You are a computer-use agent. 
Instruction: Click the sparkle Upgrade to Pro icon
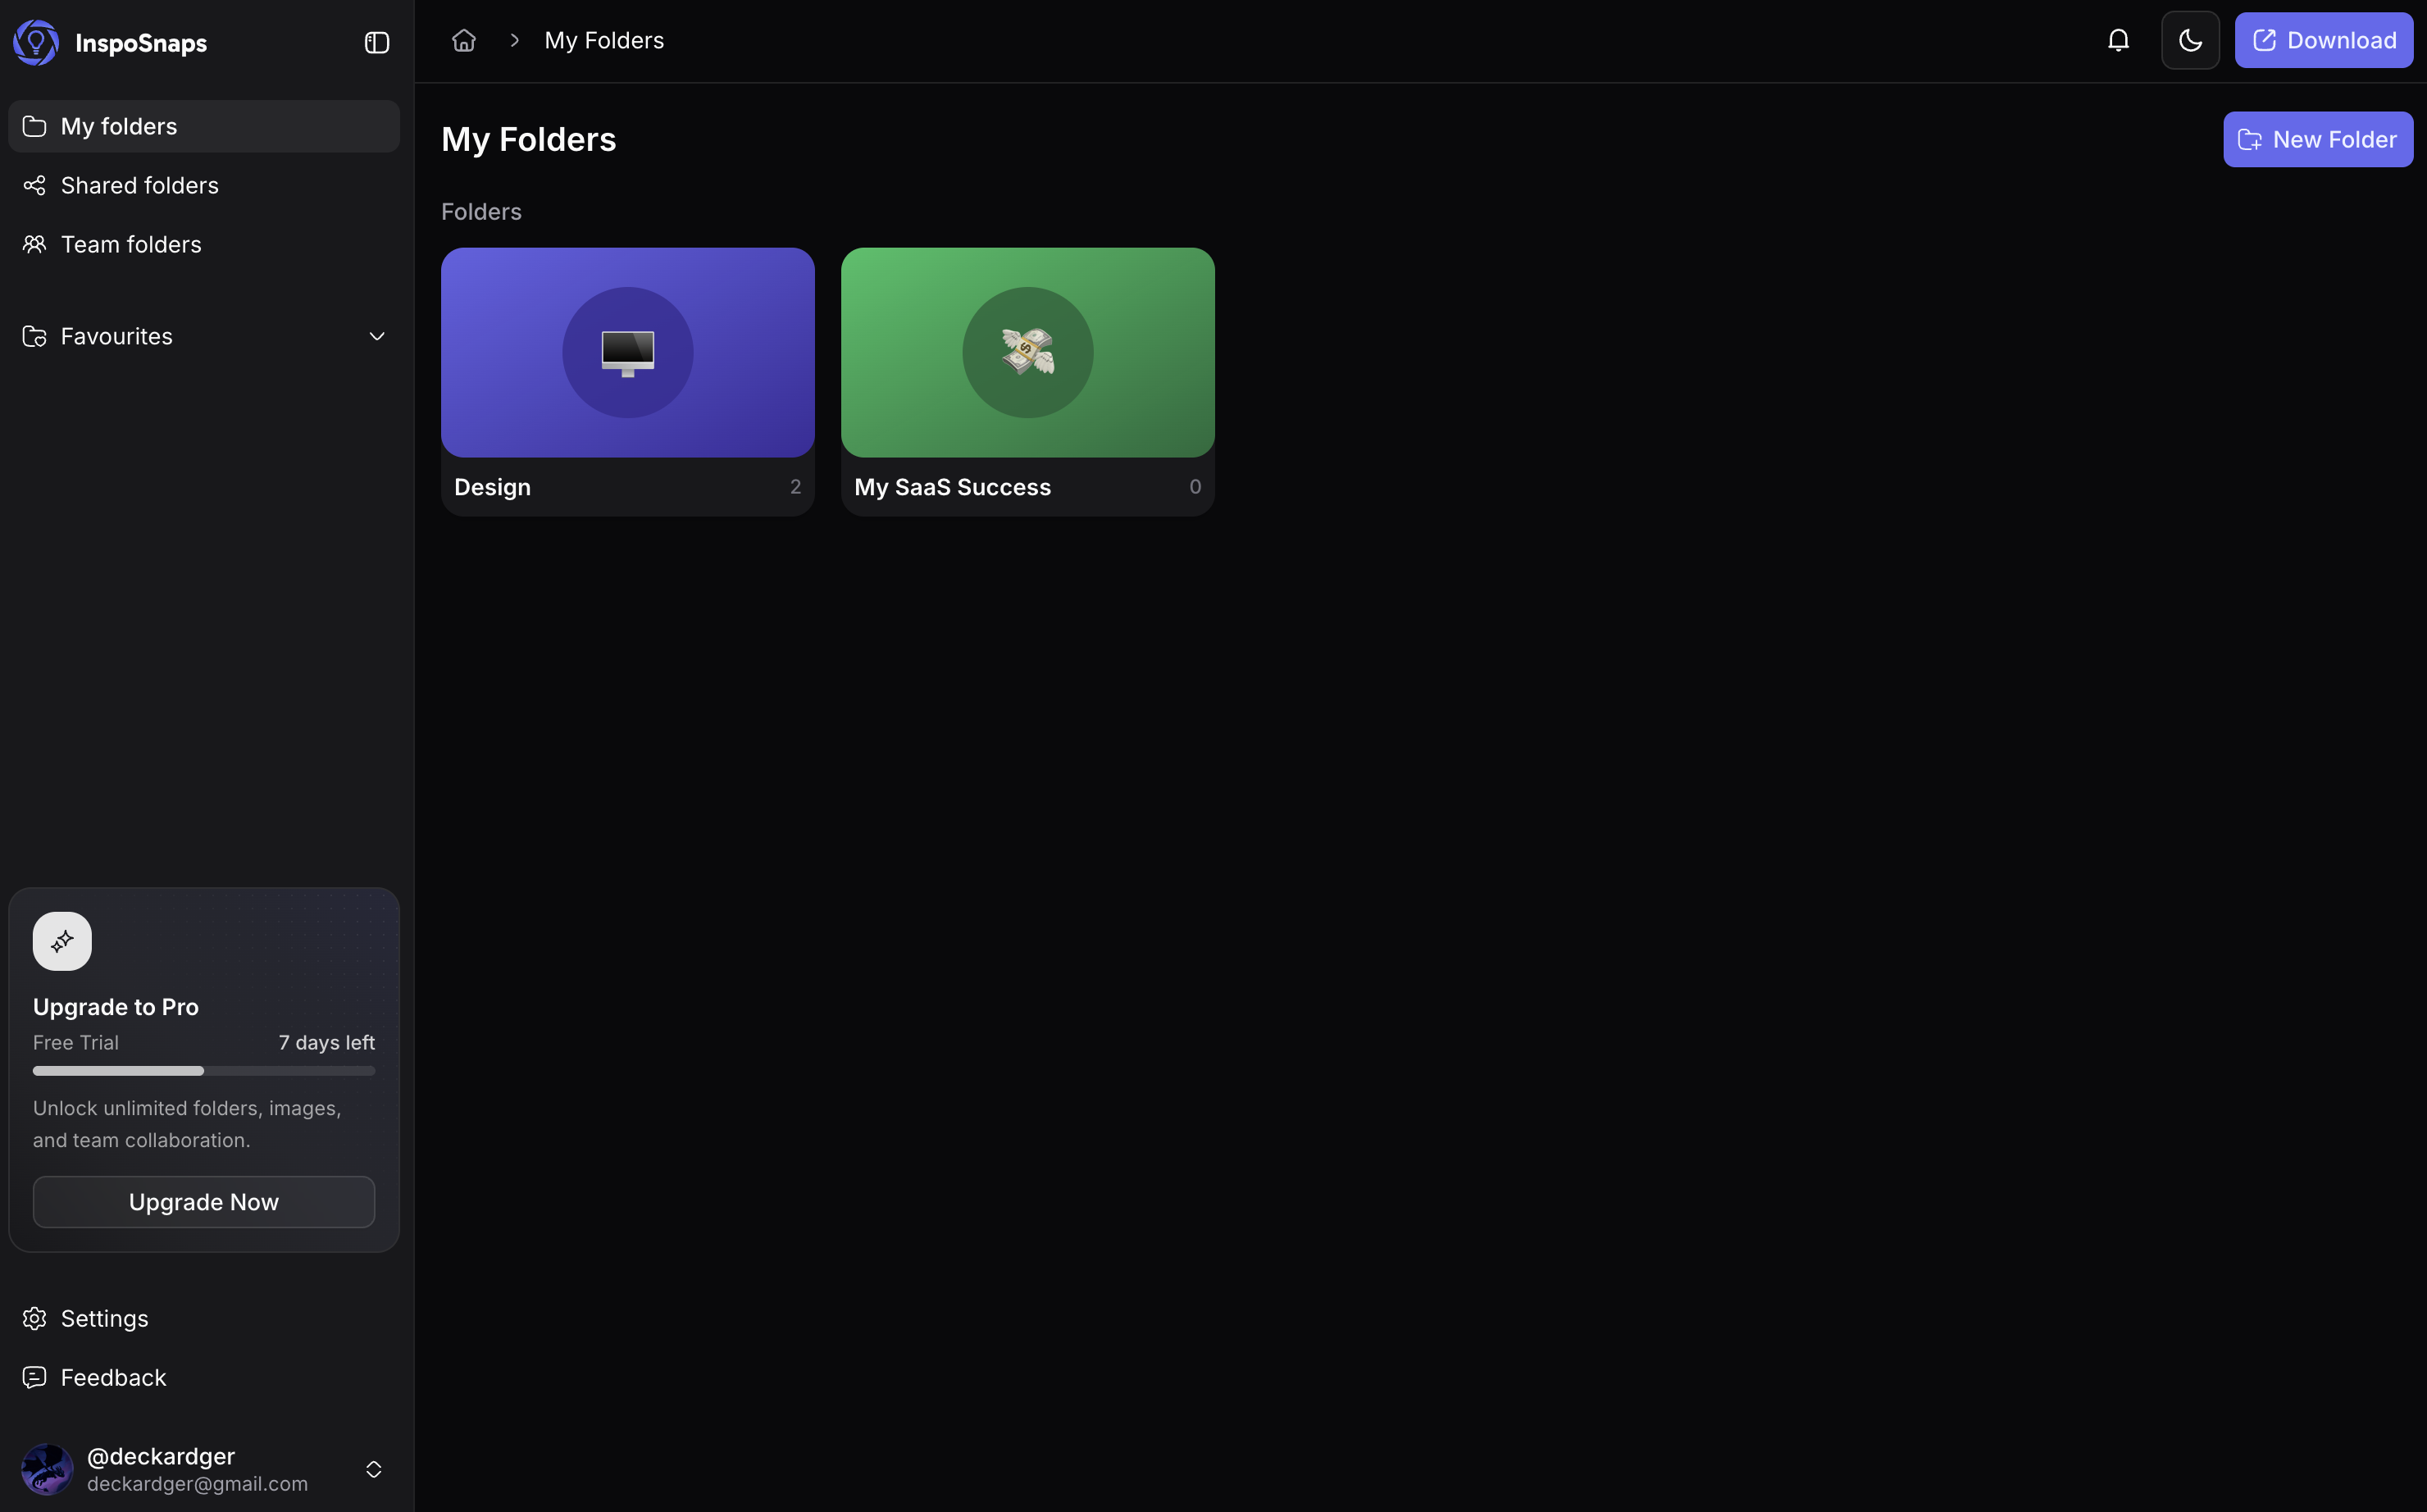[x=62, y=941]
